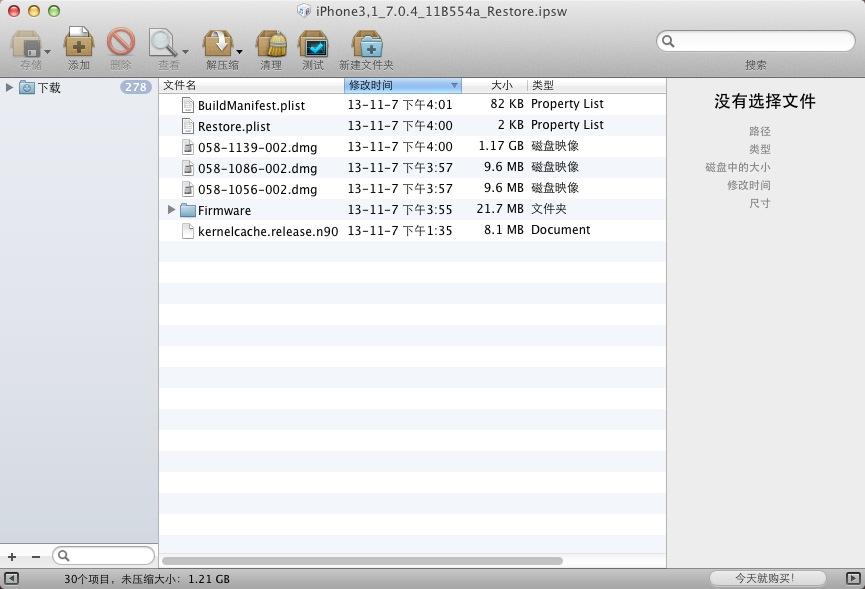Image resolution: width=865 pixels, height=589 pixels.
Task: Click the 文件夹 type cell
Action: pyautogui.click(x=548, y=209)
